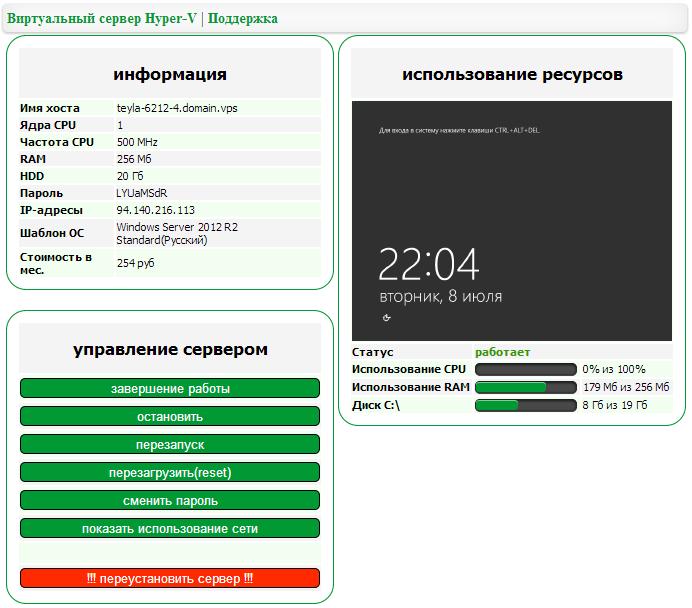
Task: Click the IP-адреса label
Action: coord(51,210)
